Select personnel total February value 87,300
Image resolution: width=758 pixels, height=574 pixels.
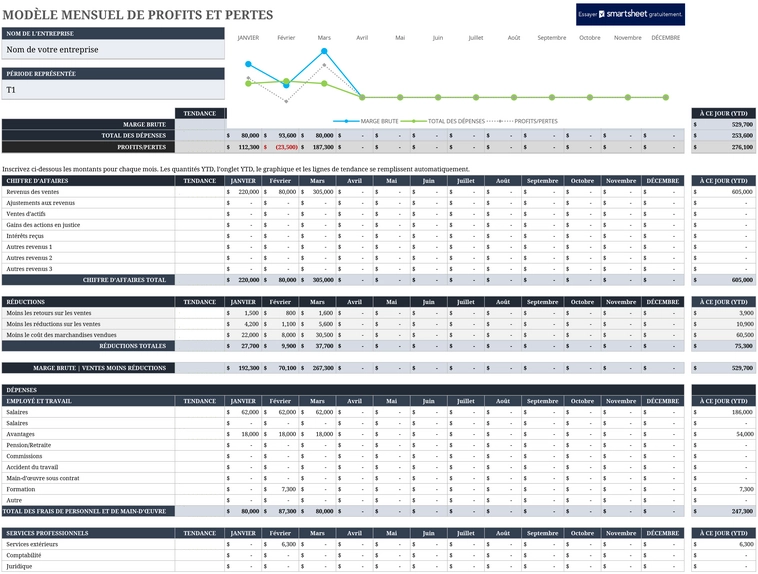pyautogui.click(x=280, y=511)
